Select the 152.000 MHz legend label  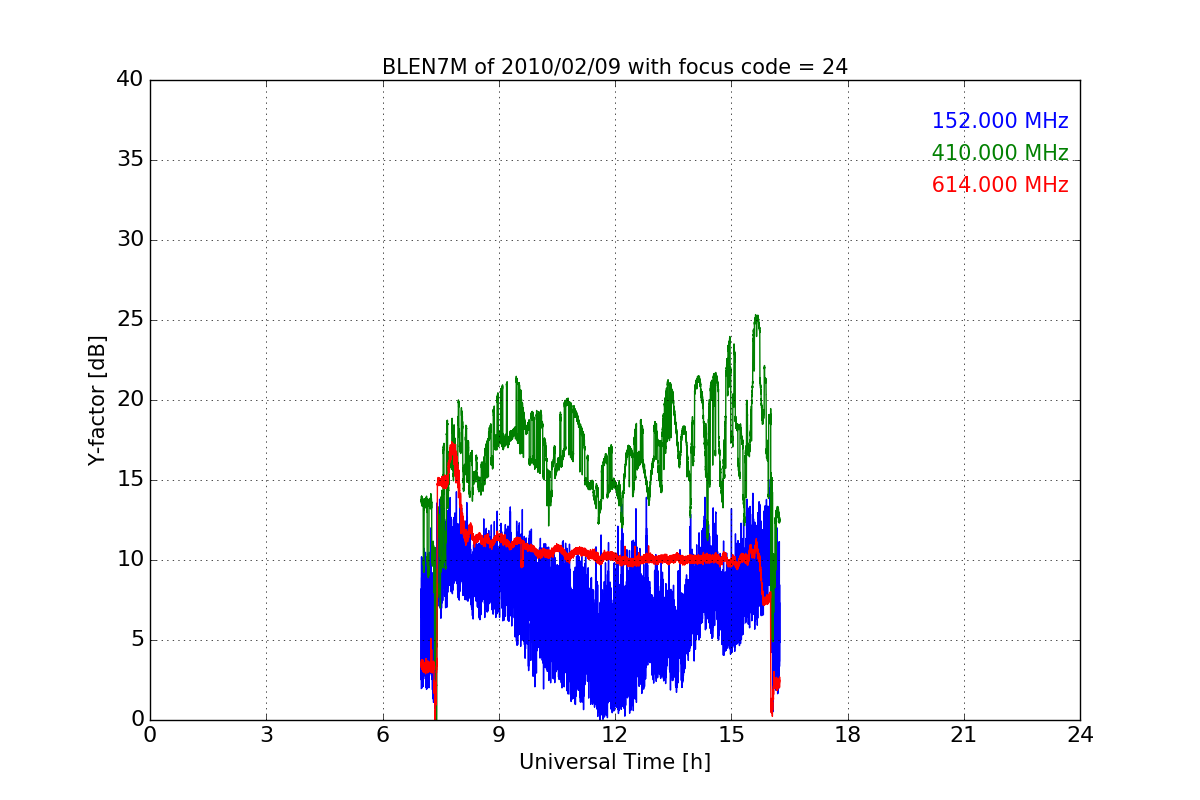pyautogui.click(x=1000, y=121)
